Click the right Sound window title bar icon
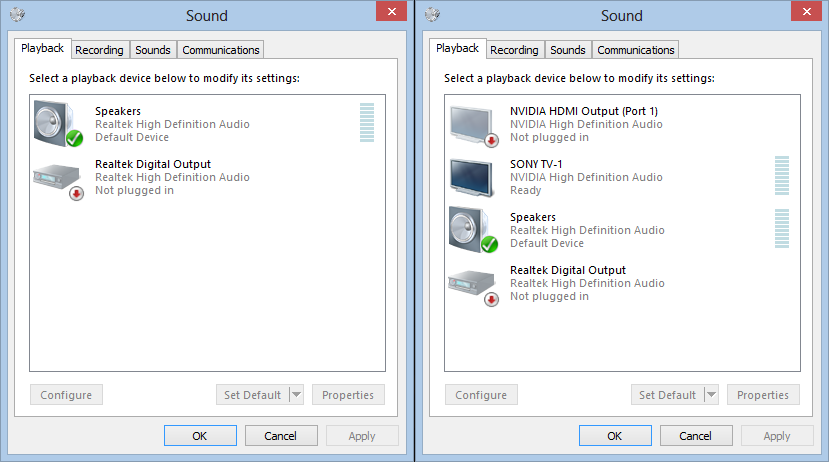The image size is (829, 462). point(432,15)
